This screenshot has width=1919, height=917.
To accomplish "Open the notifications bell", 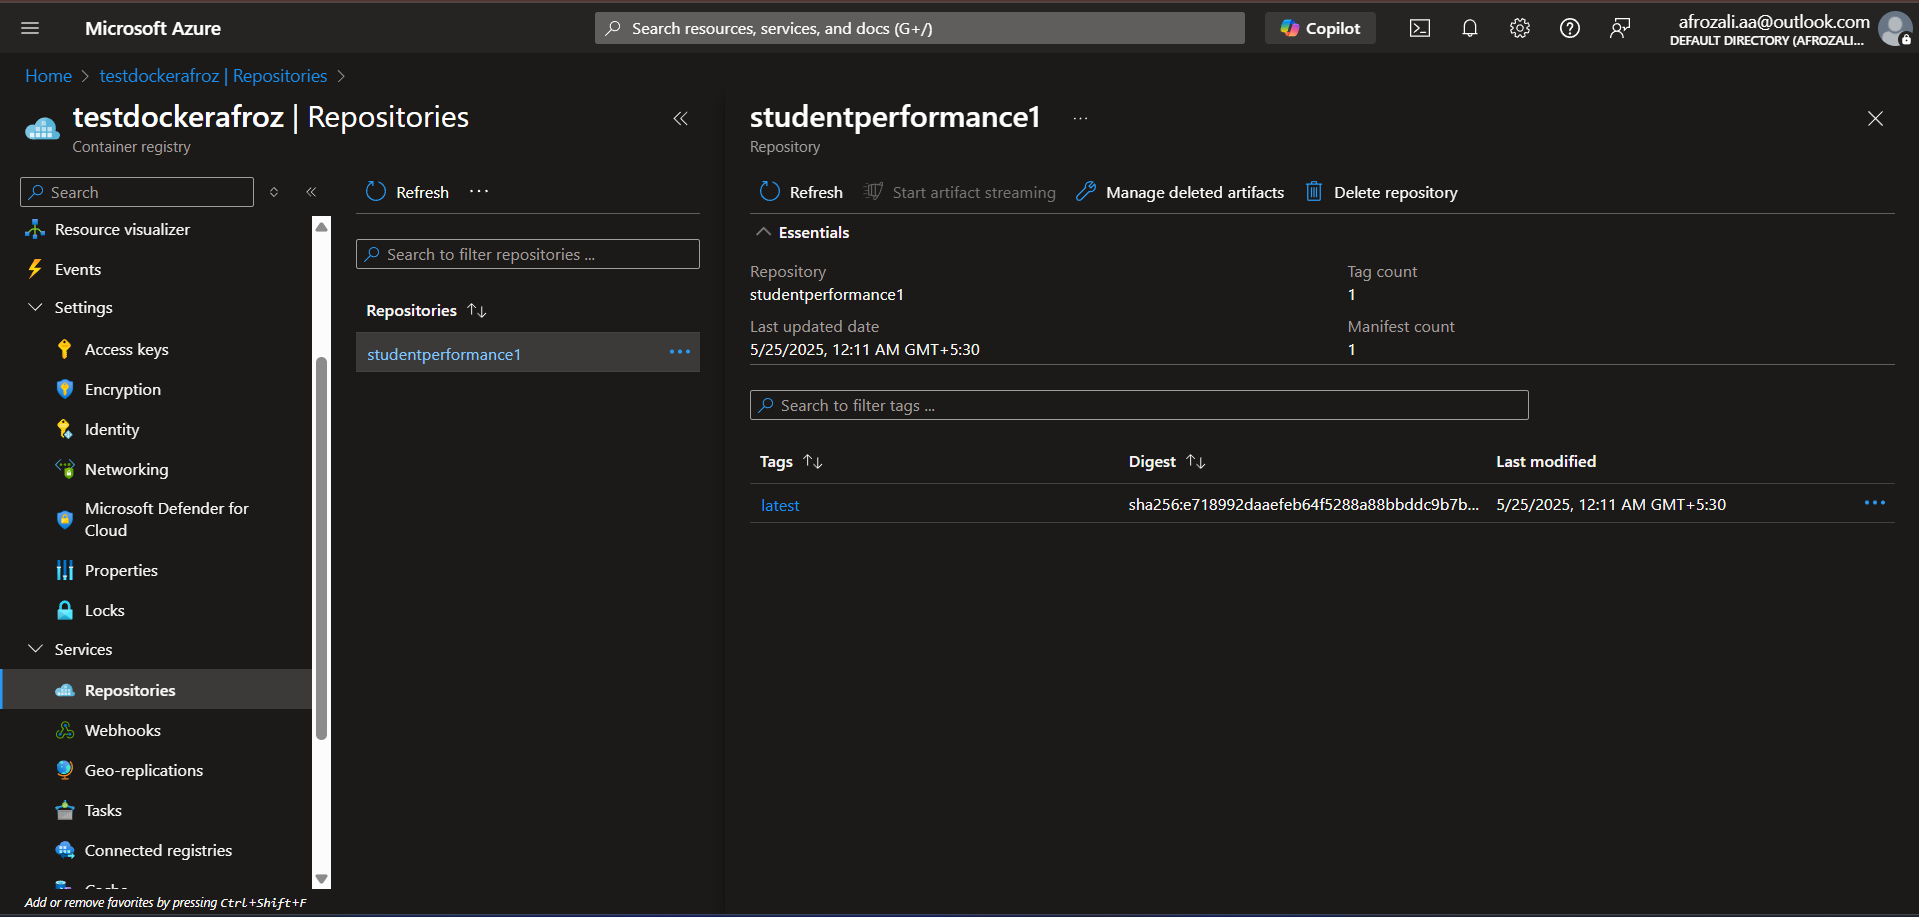I will point(1469,28).
